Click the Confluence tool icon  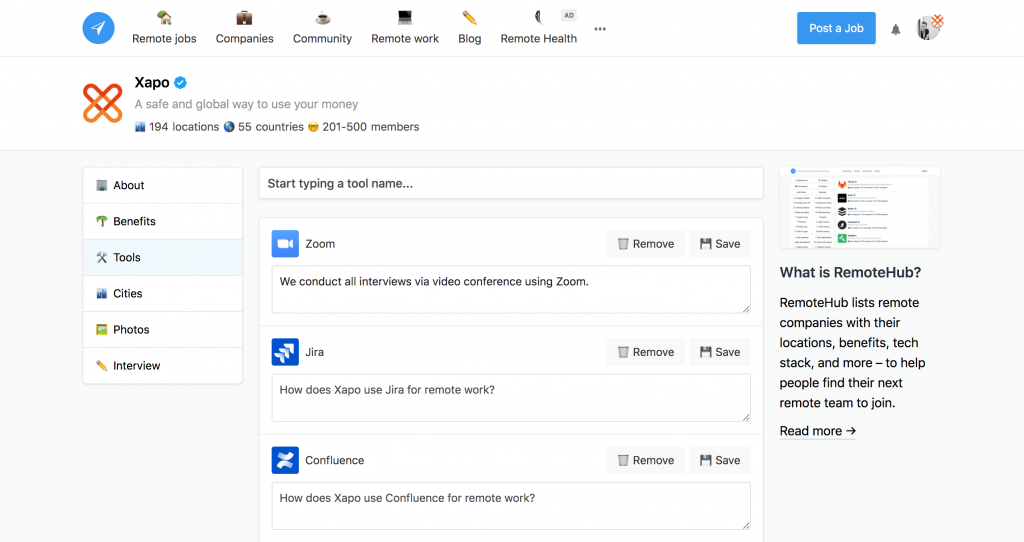[285, 460]
